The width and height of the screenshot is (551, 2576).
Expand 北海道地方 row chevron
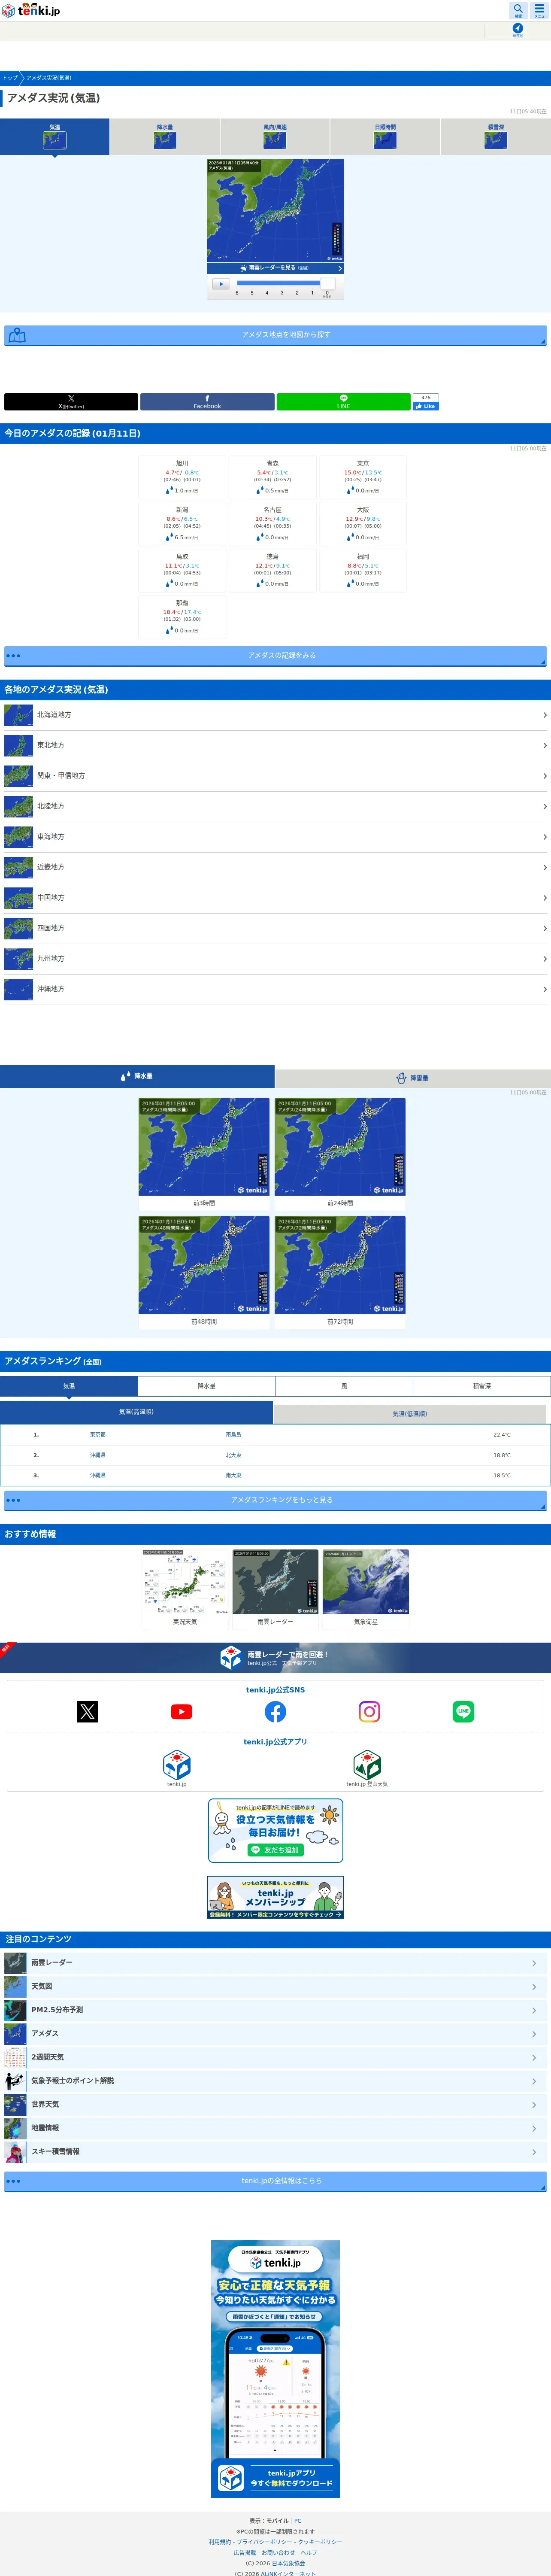click(544, 715)
